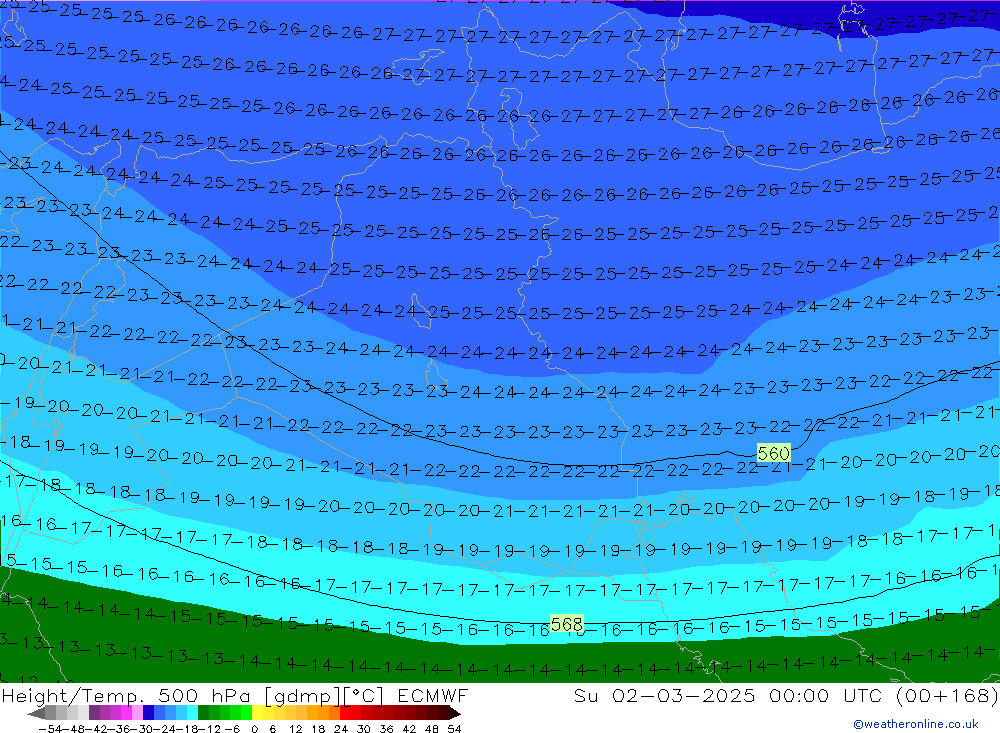Screen dimensions: 1000x733
Task: Click the 560 geopotential contour label
Action: click(x=774, y=454)
